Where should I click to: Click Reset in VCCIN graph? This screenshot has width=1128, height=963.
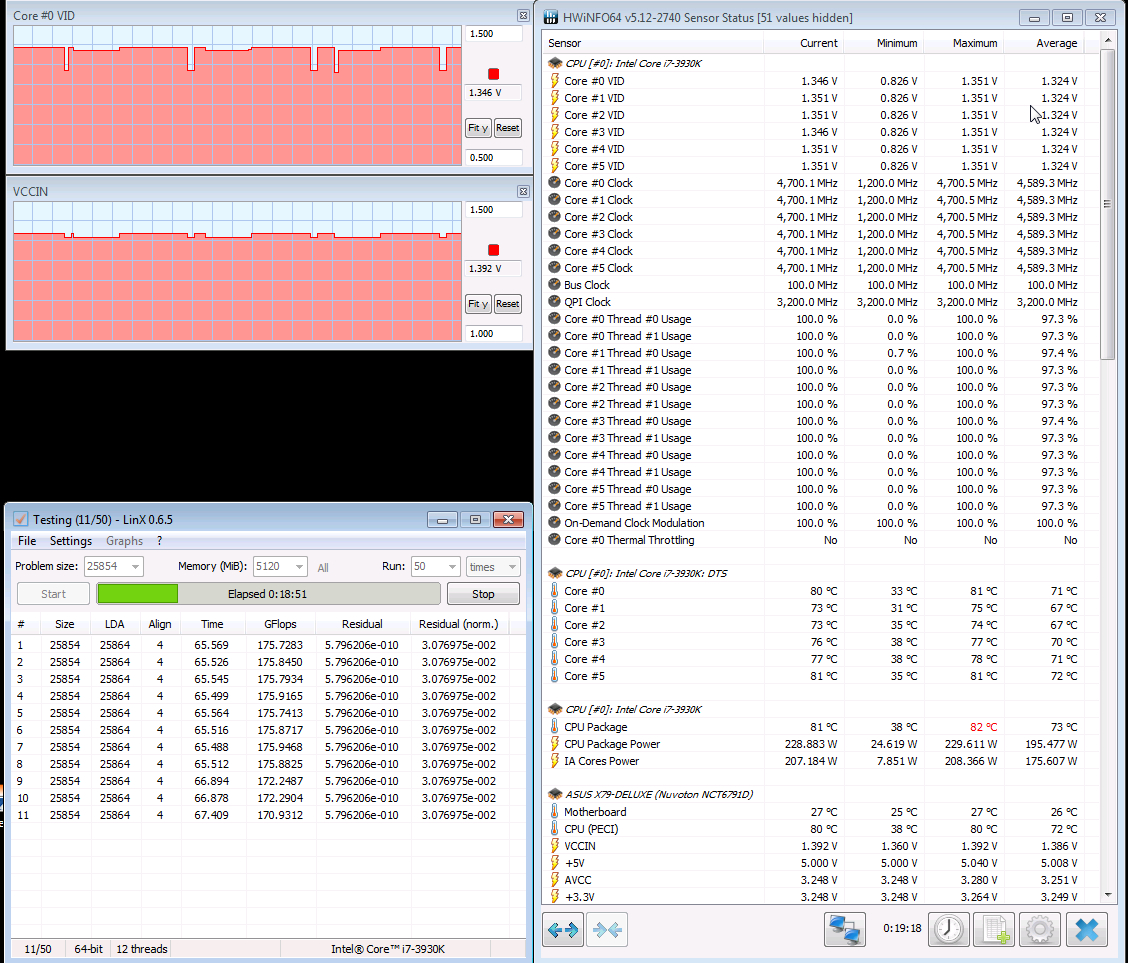[x=507, y=304]
